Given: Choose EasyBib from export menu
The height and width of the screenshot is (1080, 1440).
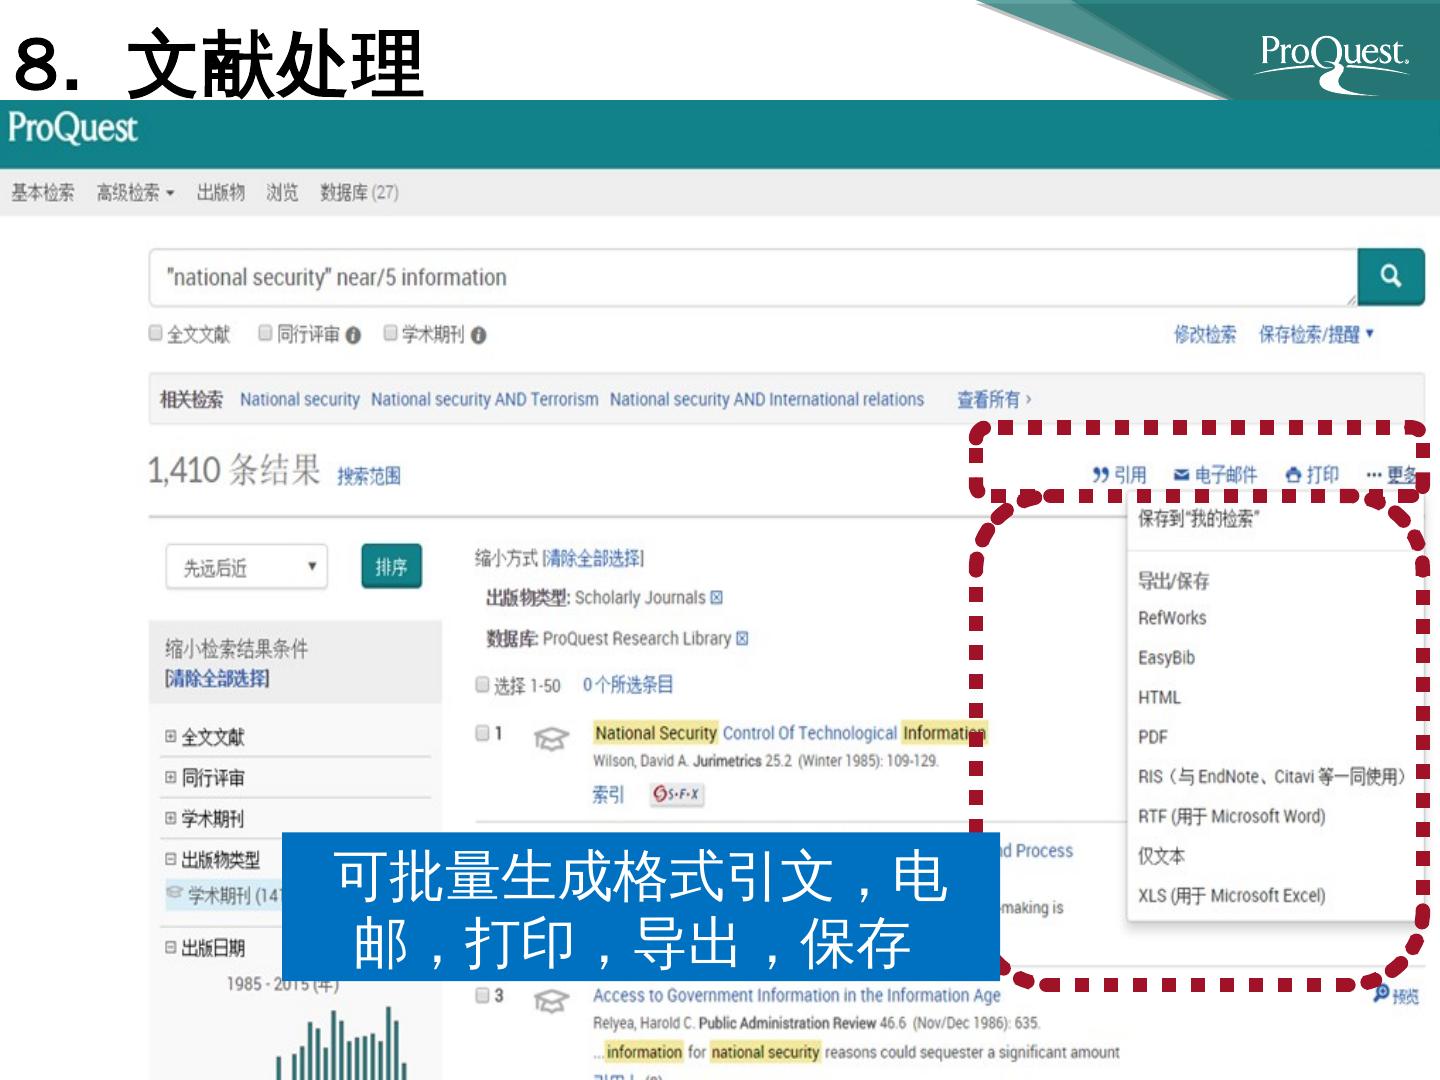Looking at the screenshot, I should pyautogui.click(x=1166, y=657).
